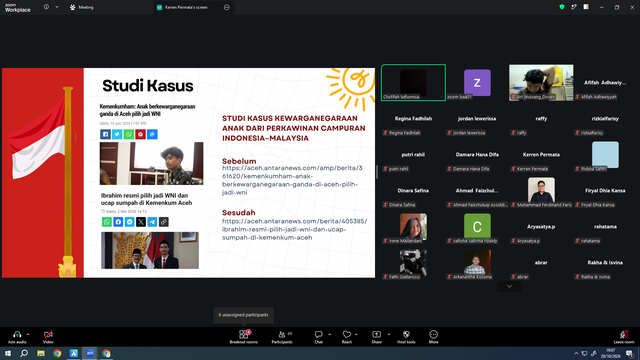Click Leave room button

click(x=624, y=337)
